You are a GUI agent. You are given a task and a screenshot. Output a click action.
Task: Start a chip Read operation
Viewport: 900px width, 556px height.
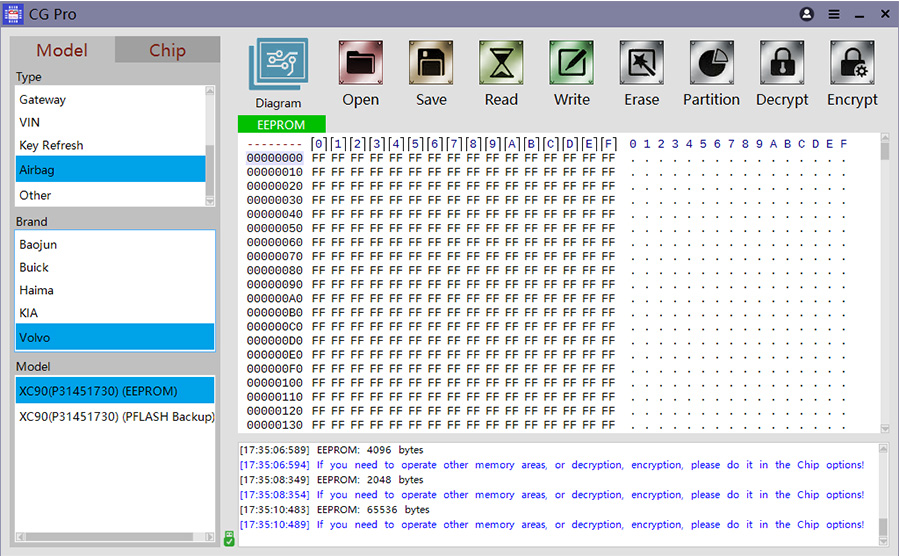pyautogui.click(x=501, y=64)
